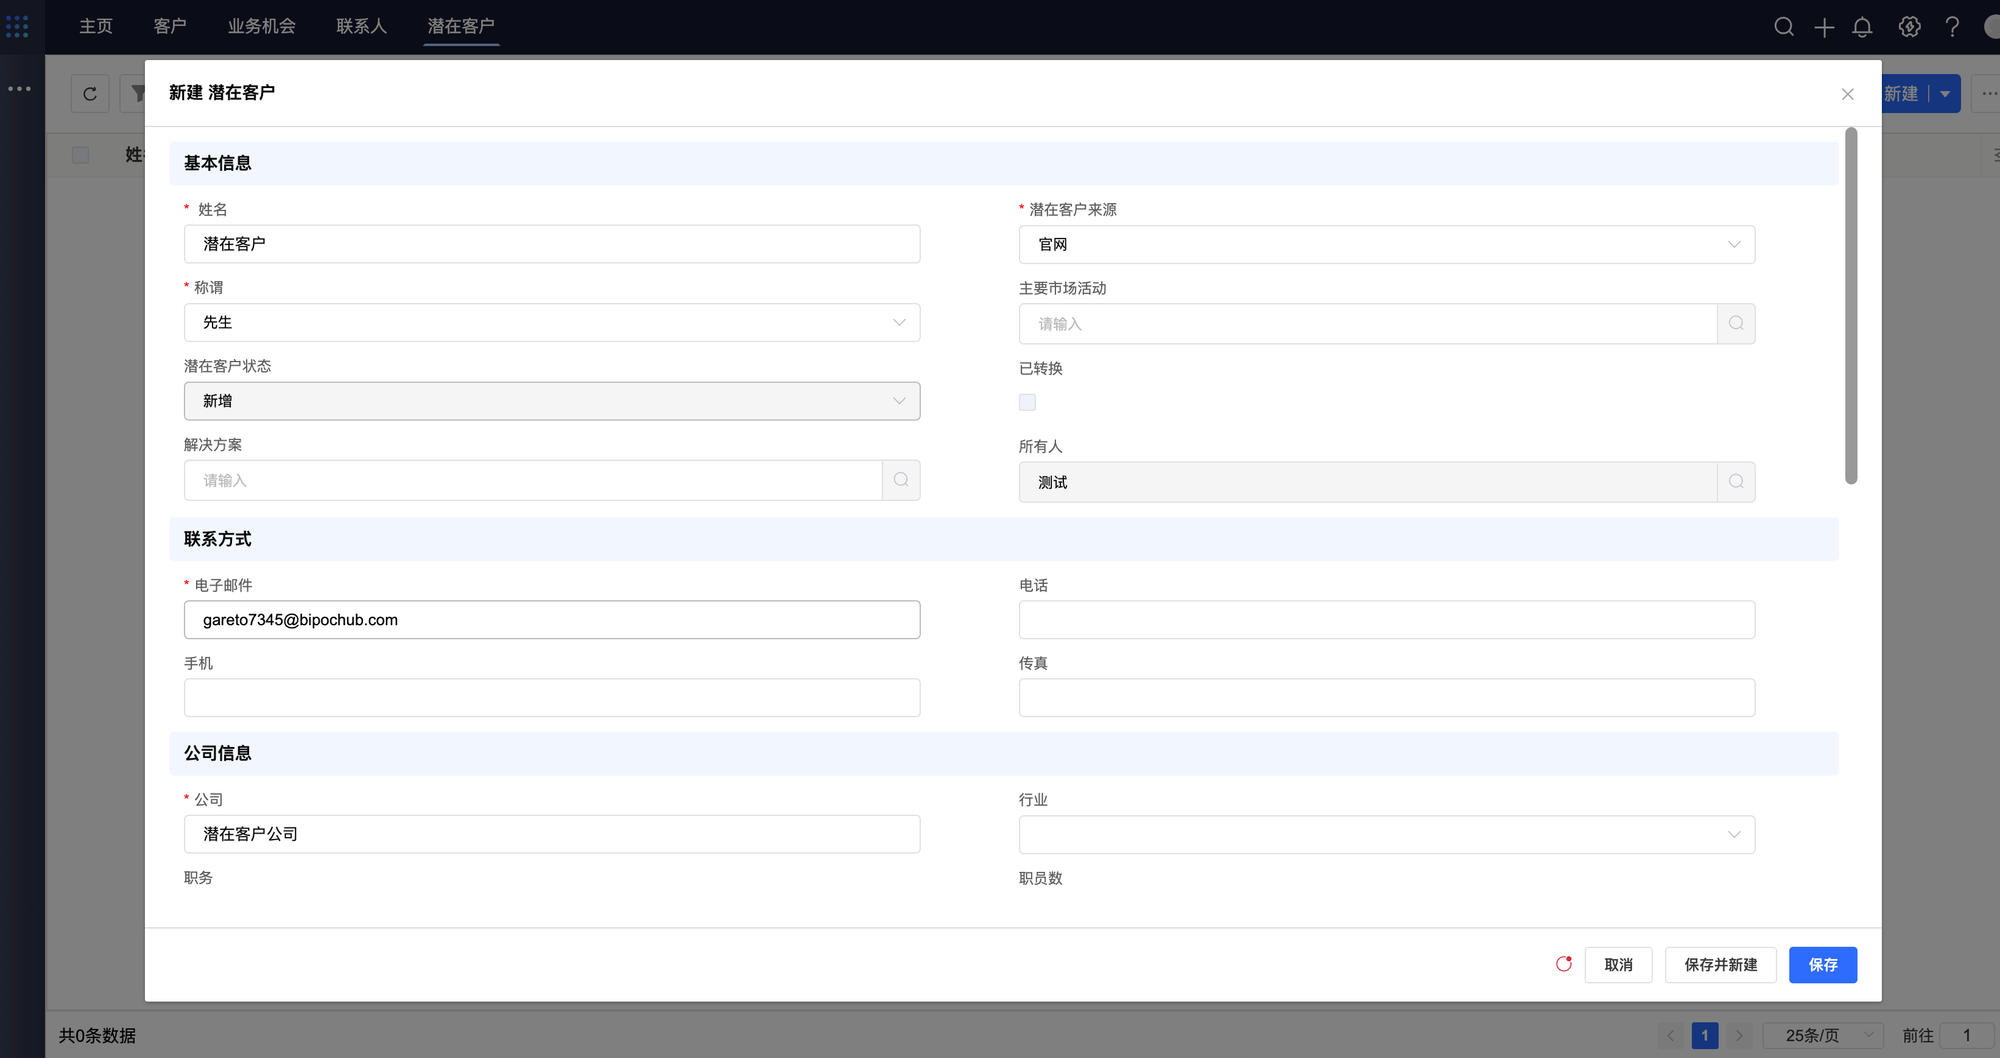Image resolution: width=2000 pixels, height=1058 pixels.
Task: Open the 称谓 dropdown
Action: pos(552,323)
